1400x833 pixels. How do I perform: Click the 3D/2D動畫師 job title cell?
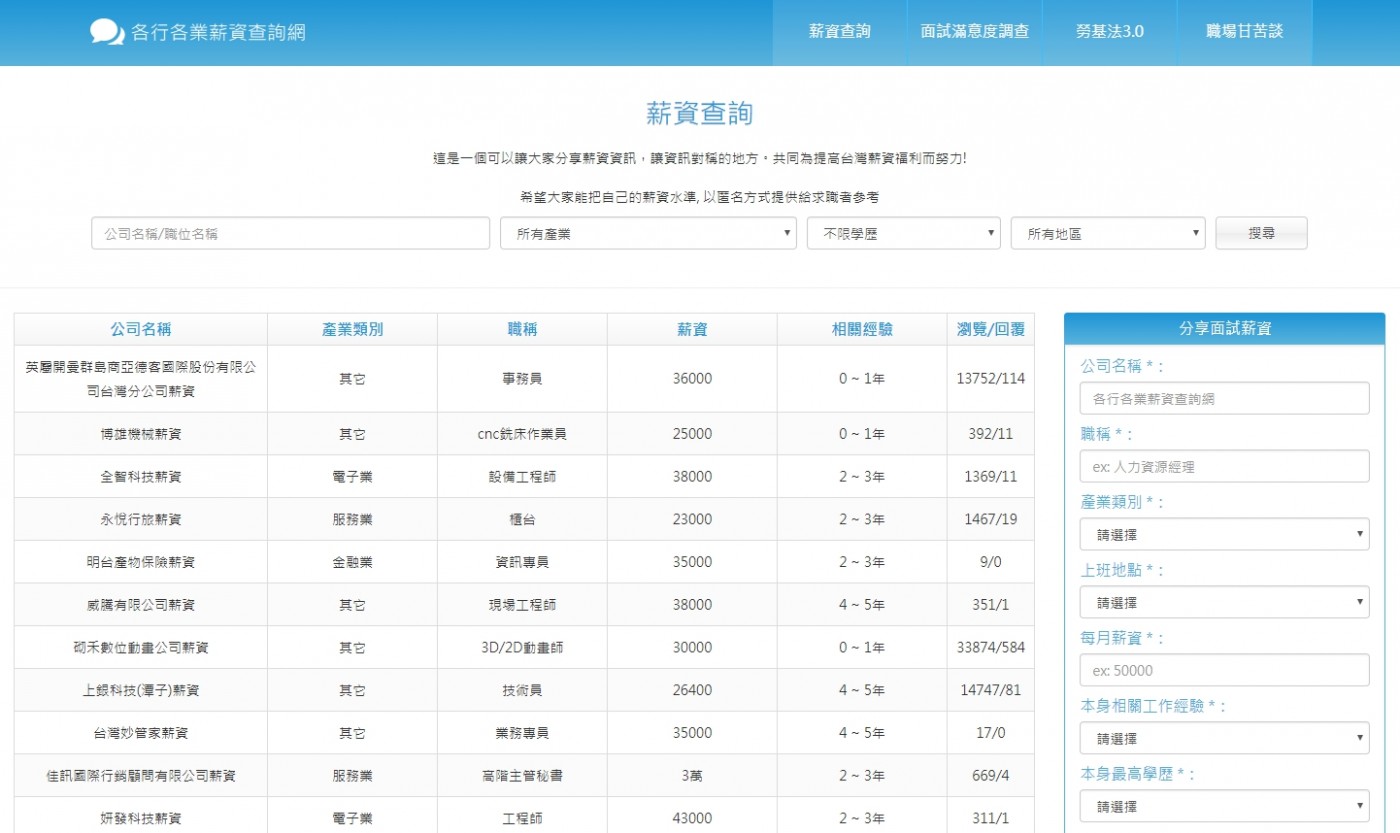point(522,648)
